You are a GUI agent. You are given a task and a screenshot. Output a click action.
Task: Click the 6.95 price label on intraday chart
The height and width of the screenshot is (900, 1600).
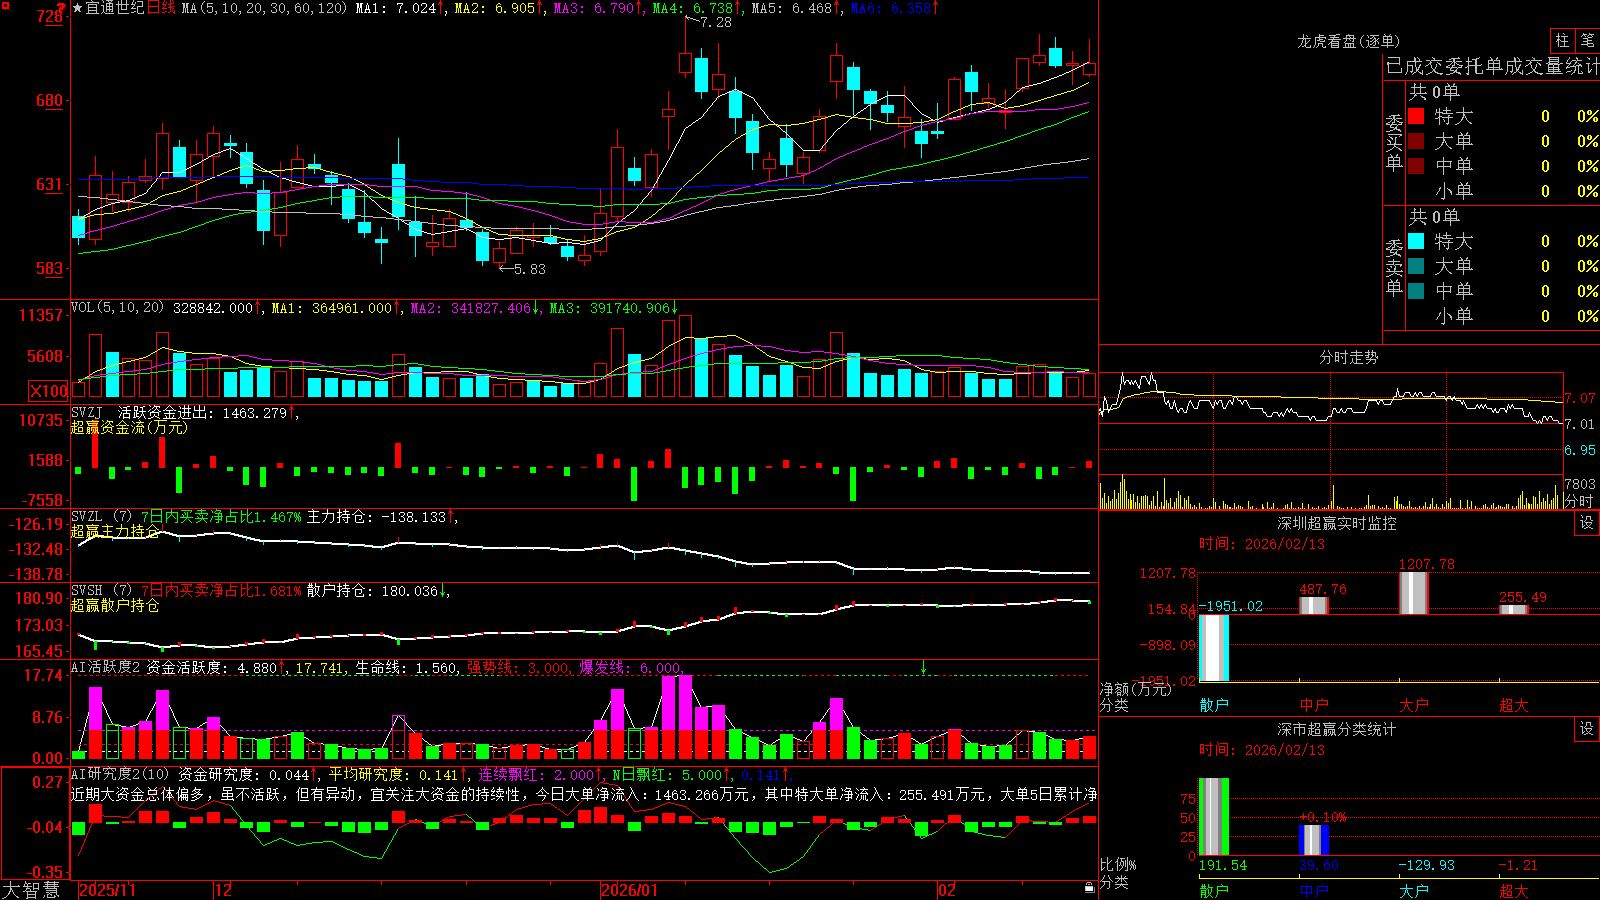(x=1580, y=450)
